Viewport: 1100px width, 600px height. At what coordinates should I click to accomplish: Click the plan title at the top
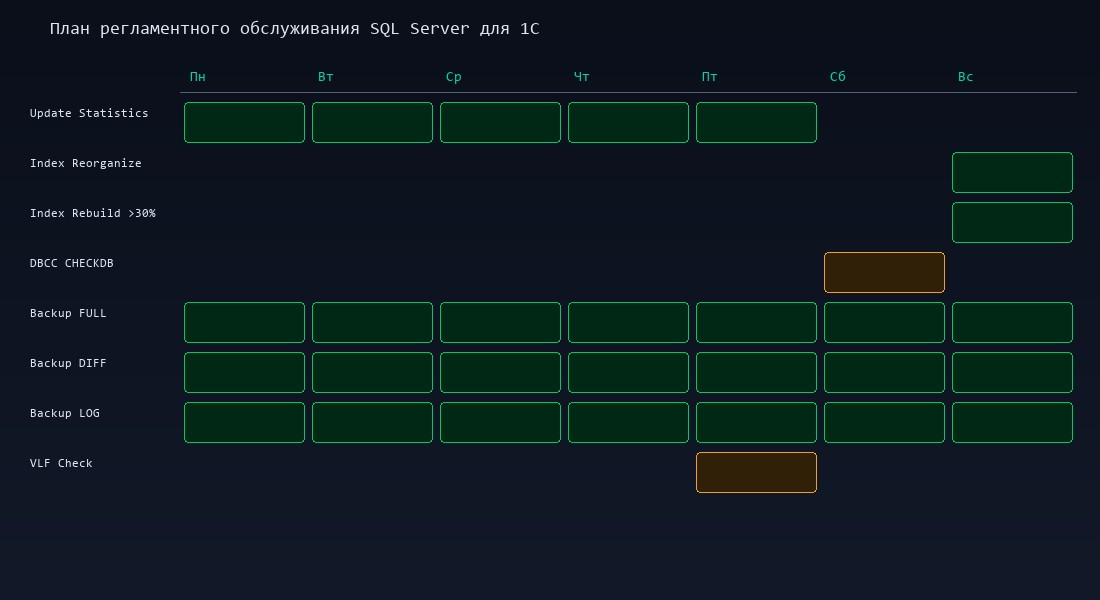[x=295, y=28]
